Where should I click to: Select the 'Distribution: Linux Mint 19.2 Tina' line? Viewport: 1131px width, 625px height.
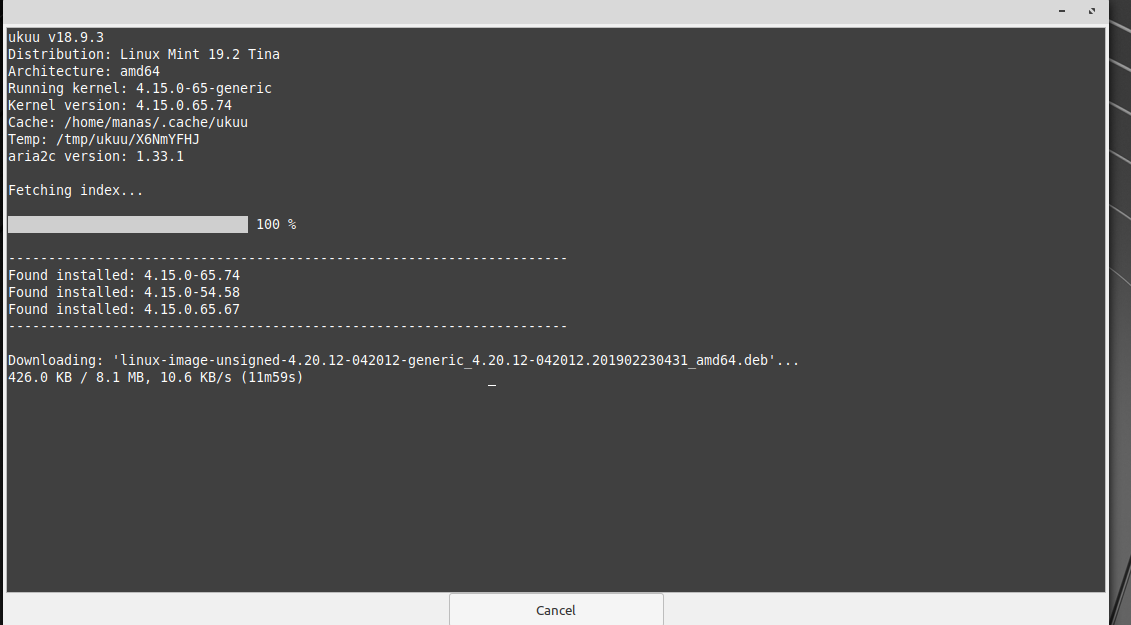pyautogui.click(x=144, y=53)
